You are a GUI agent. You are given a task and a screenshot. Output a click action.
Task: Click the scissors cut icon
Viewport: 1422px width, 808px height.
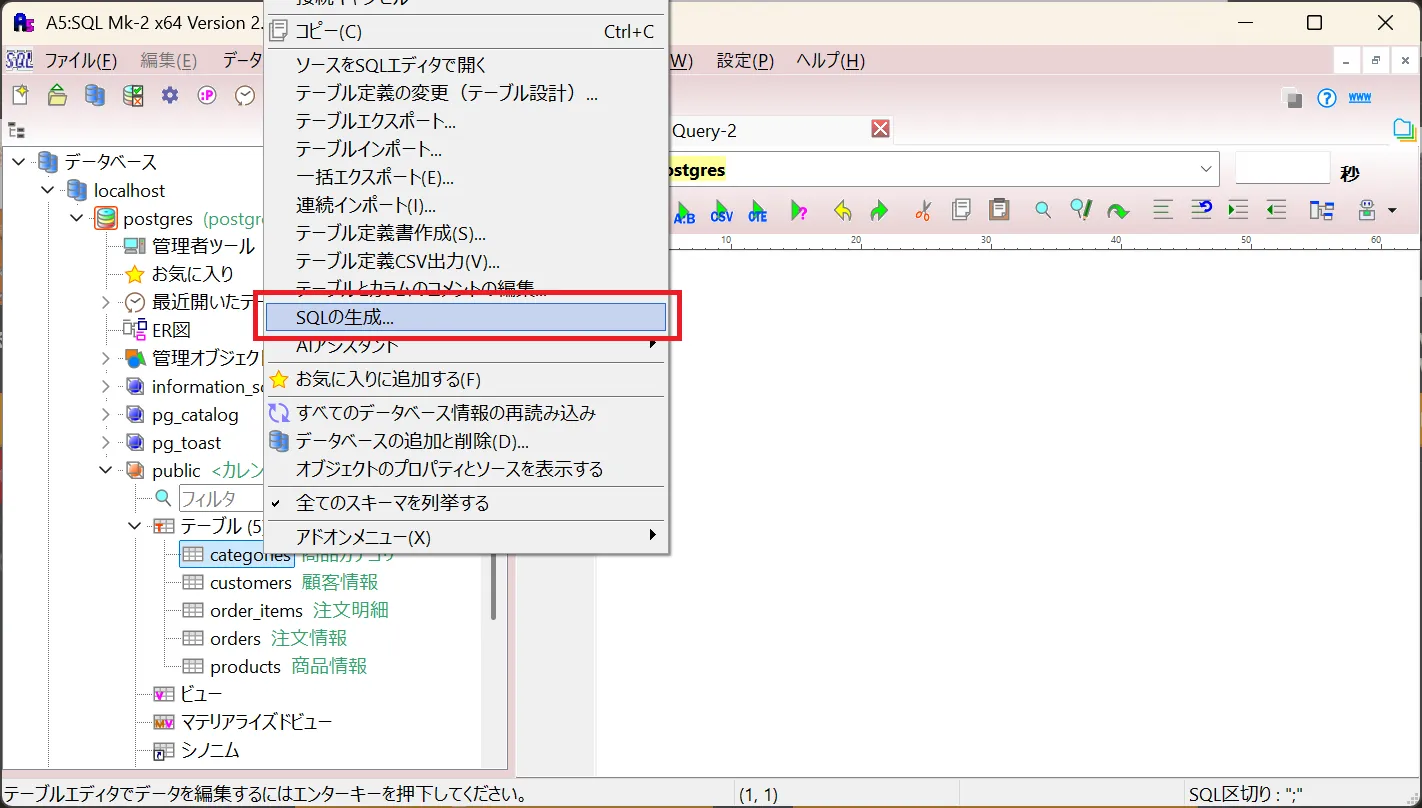922,210
